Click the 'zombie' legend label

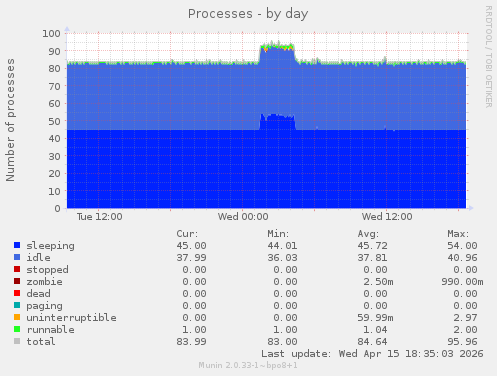pos(44,282)
